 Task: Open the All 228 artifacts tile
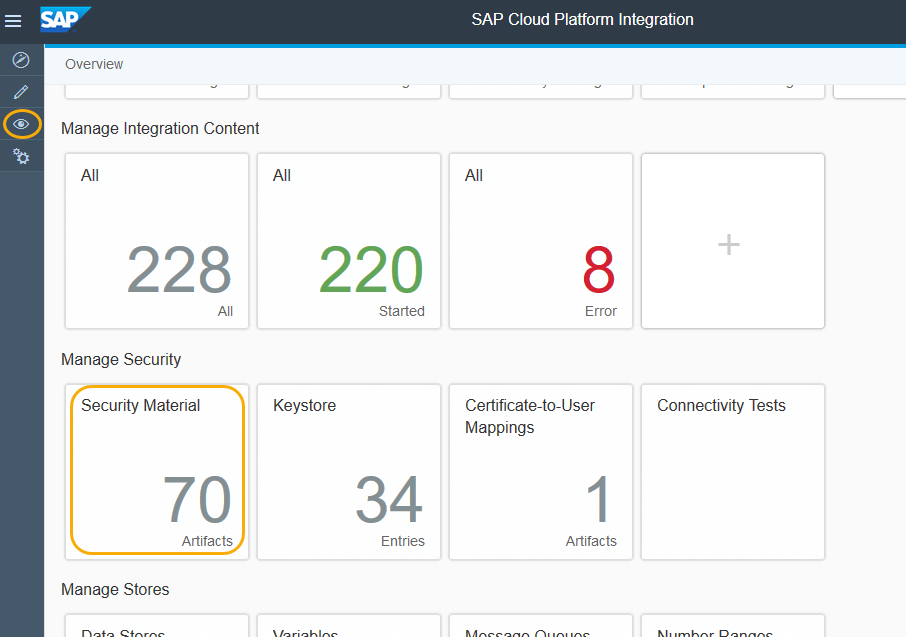click(x=157, y=241)
